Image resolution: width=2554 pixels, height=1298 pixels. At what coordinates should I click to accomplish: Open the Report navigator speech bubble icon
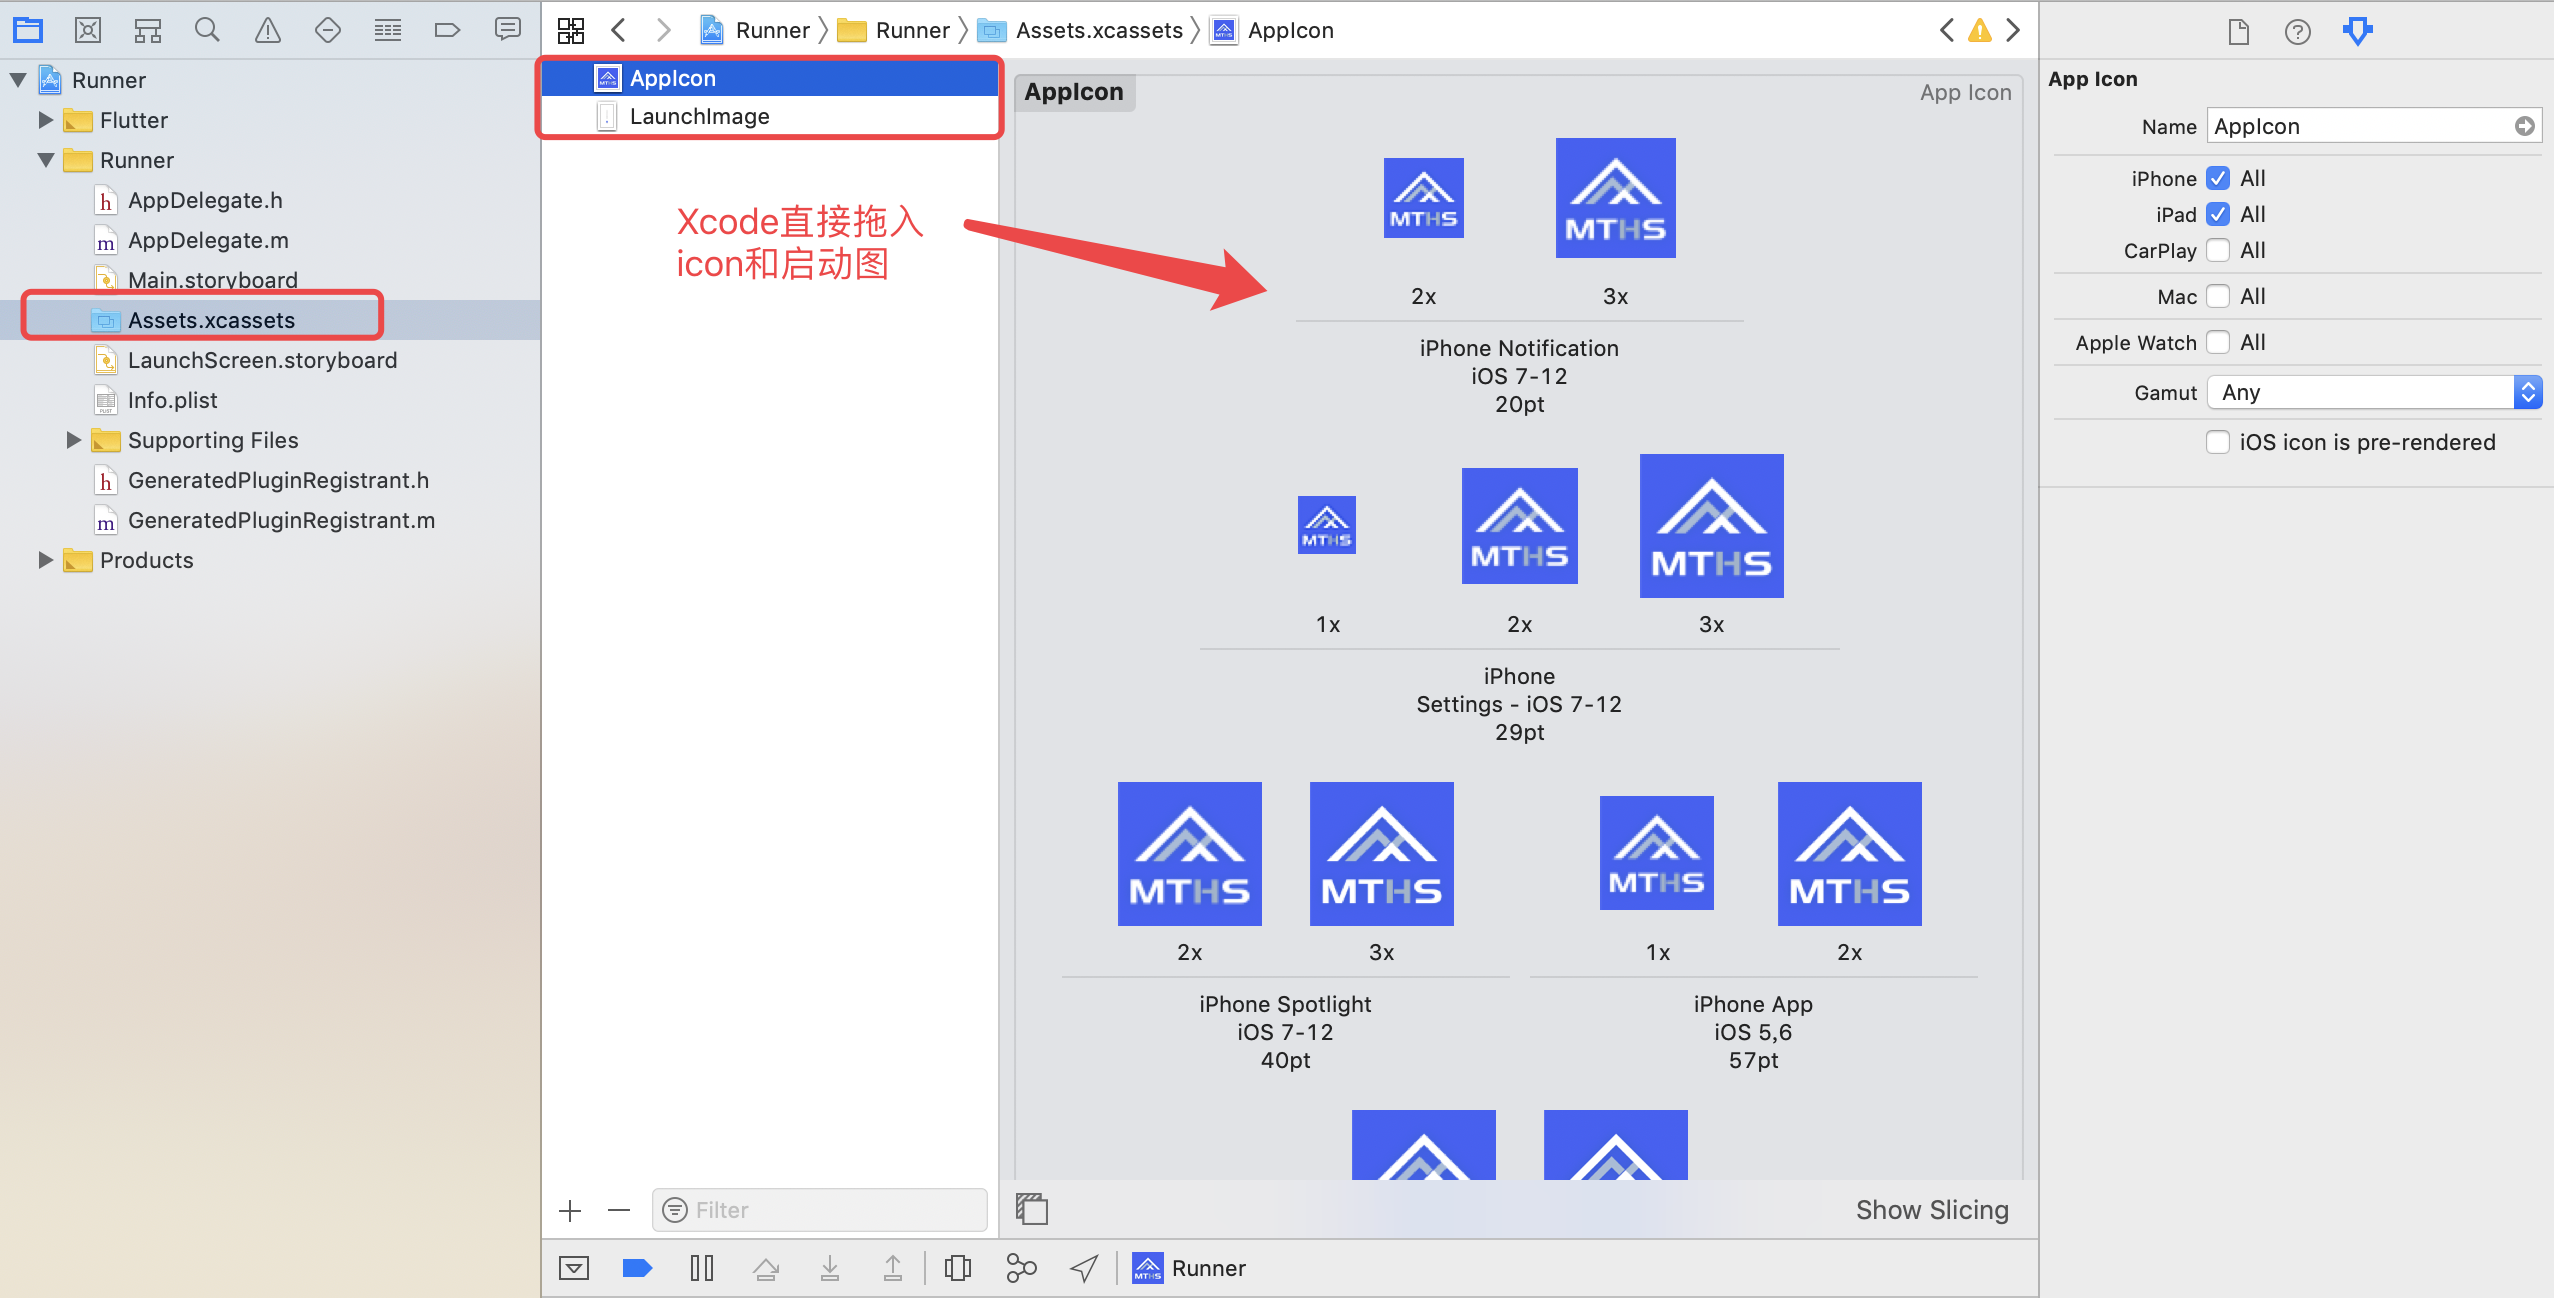(x=507, y=30)
